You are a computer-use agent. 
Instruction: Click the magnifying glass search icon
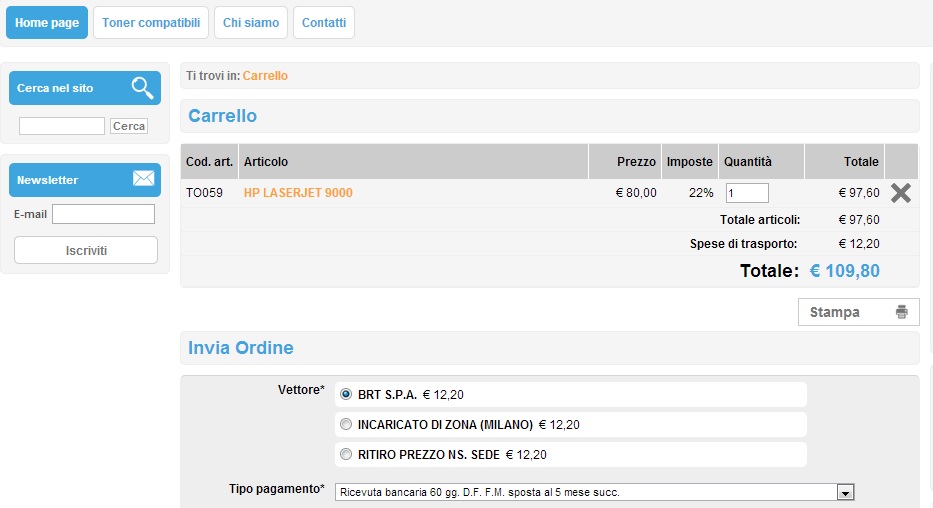[x=143, y=88]
